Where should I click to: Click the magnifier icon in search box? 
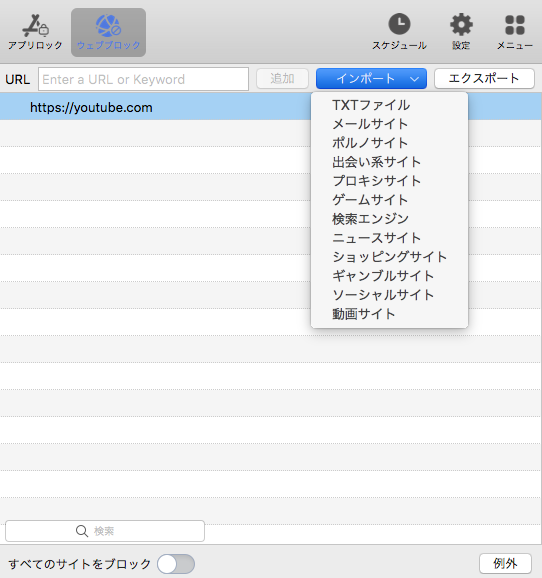(x=82, y=531)
